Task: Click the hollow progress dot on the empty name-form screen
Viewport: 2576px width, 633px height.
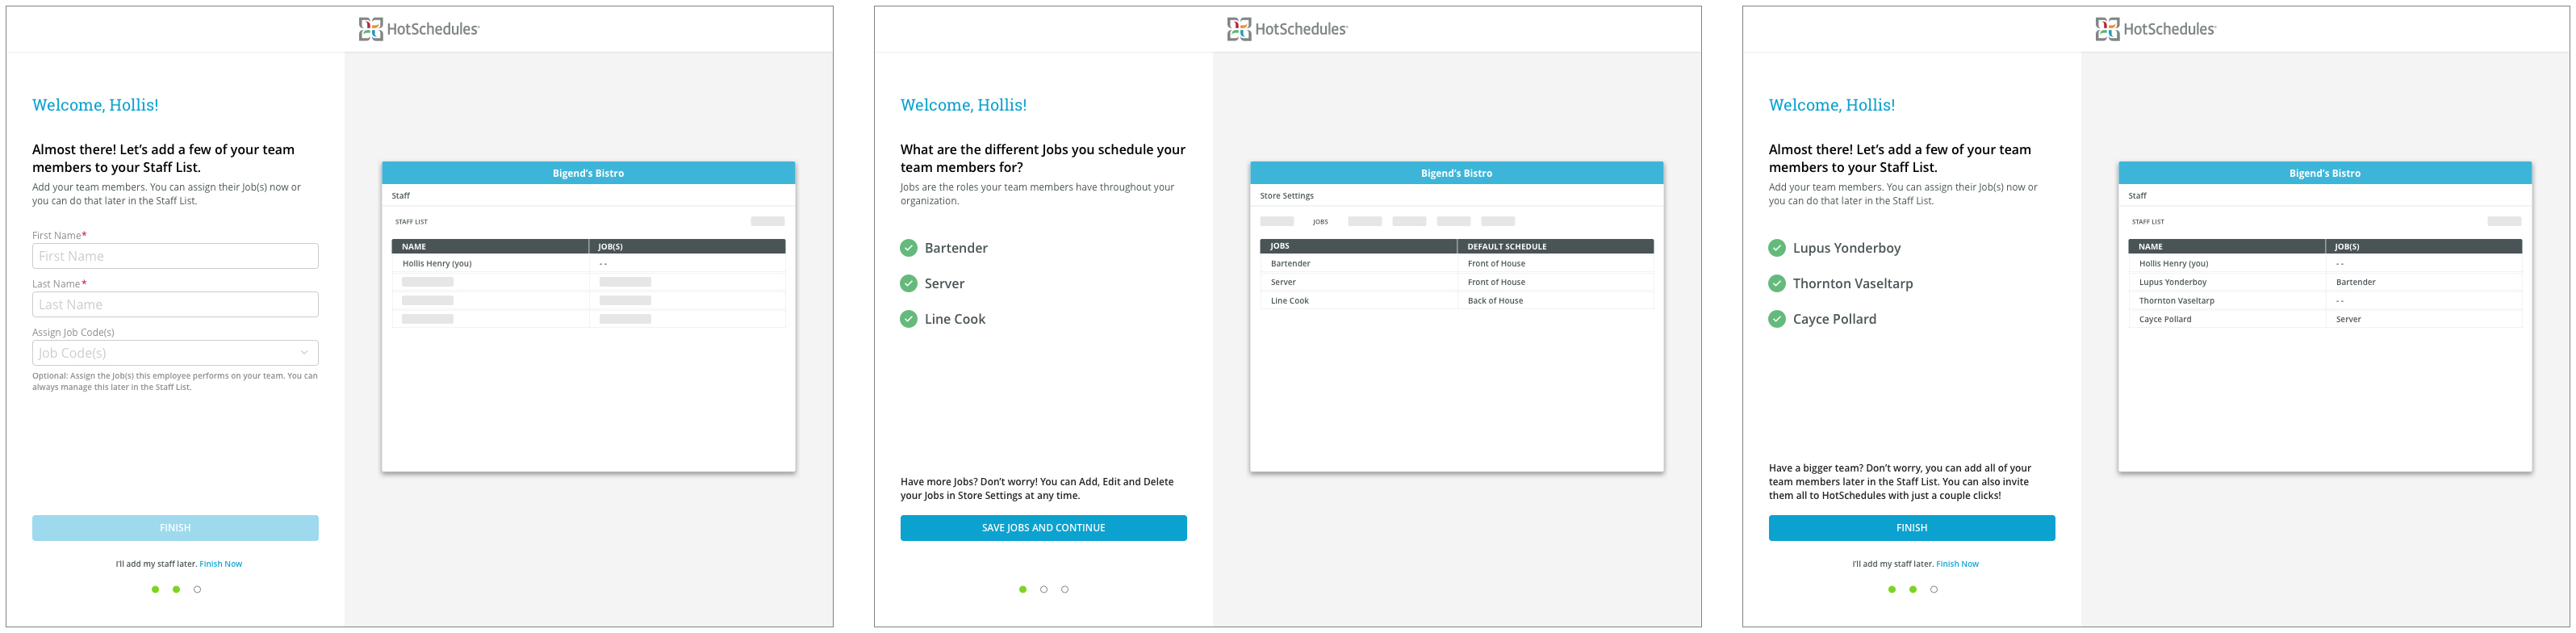Action: [x=197, y=590]
